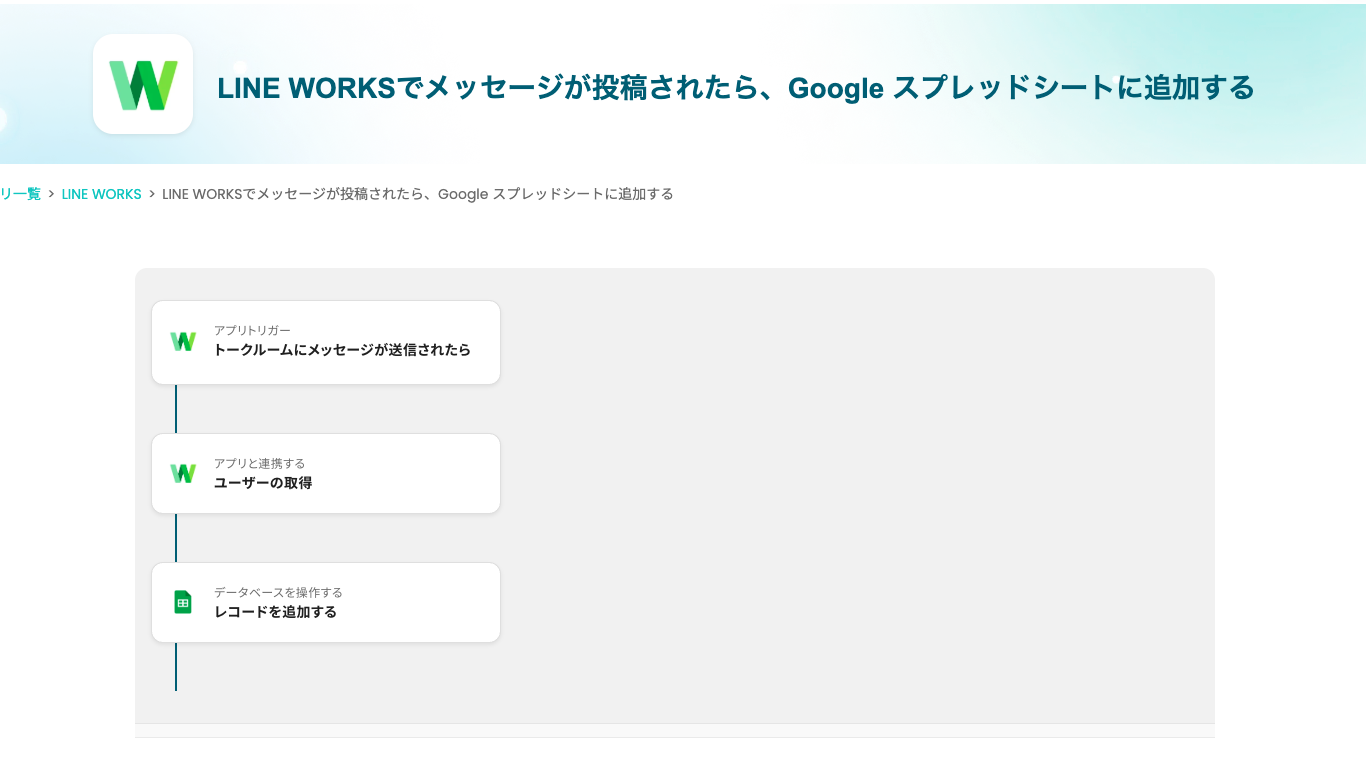1366x779 pixels.
Task: Click LINE WORKS icon on the トークルームにメッセージが送信されたら card
Action: pyautogui.click(x=183, y=342)
